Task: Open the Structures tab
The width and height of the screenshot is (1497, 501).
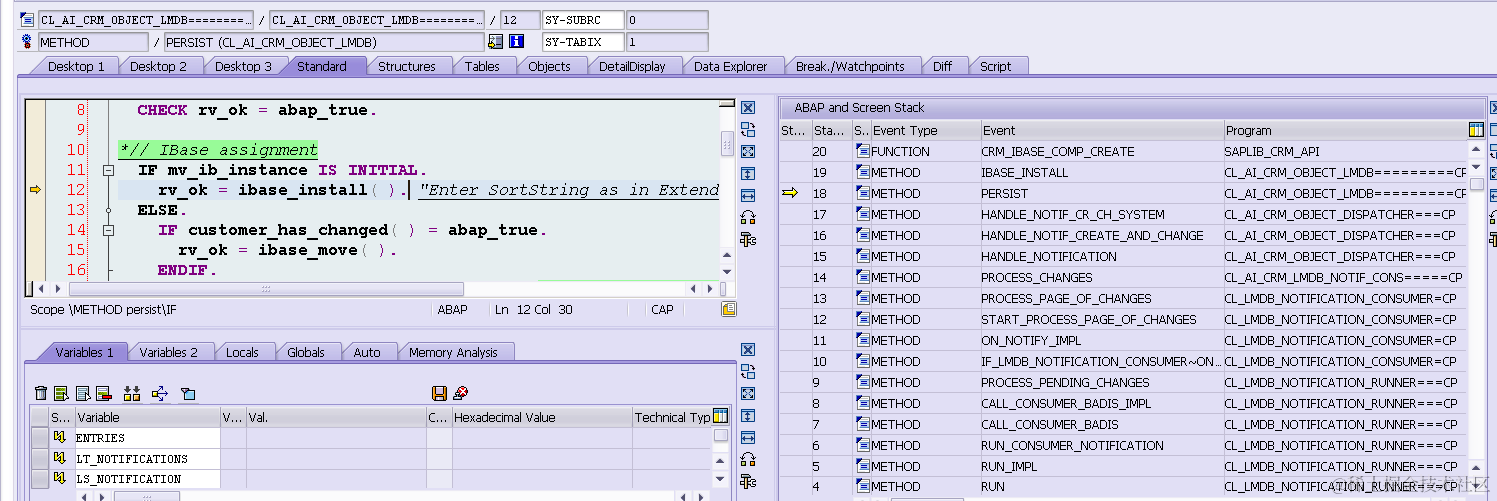Action: pos(406,66)
